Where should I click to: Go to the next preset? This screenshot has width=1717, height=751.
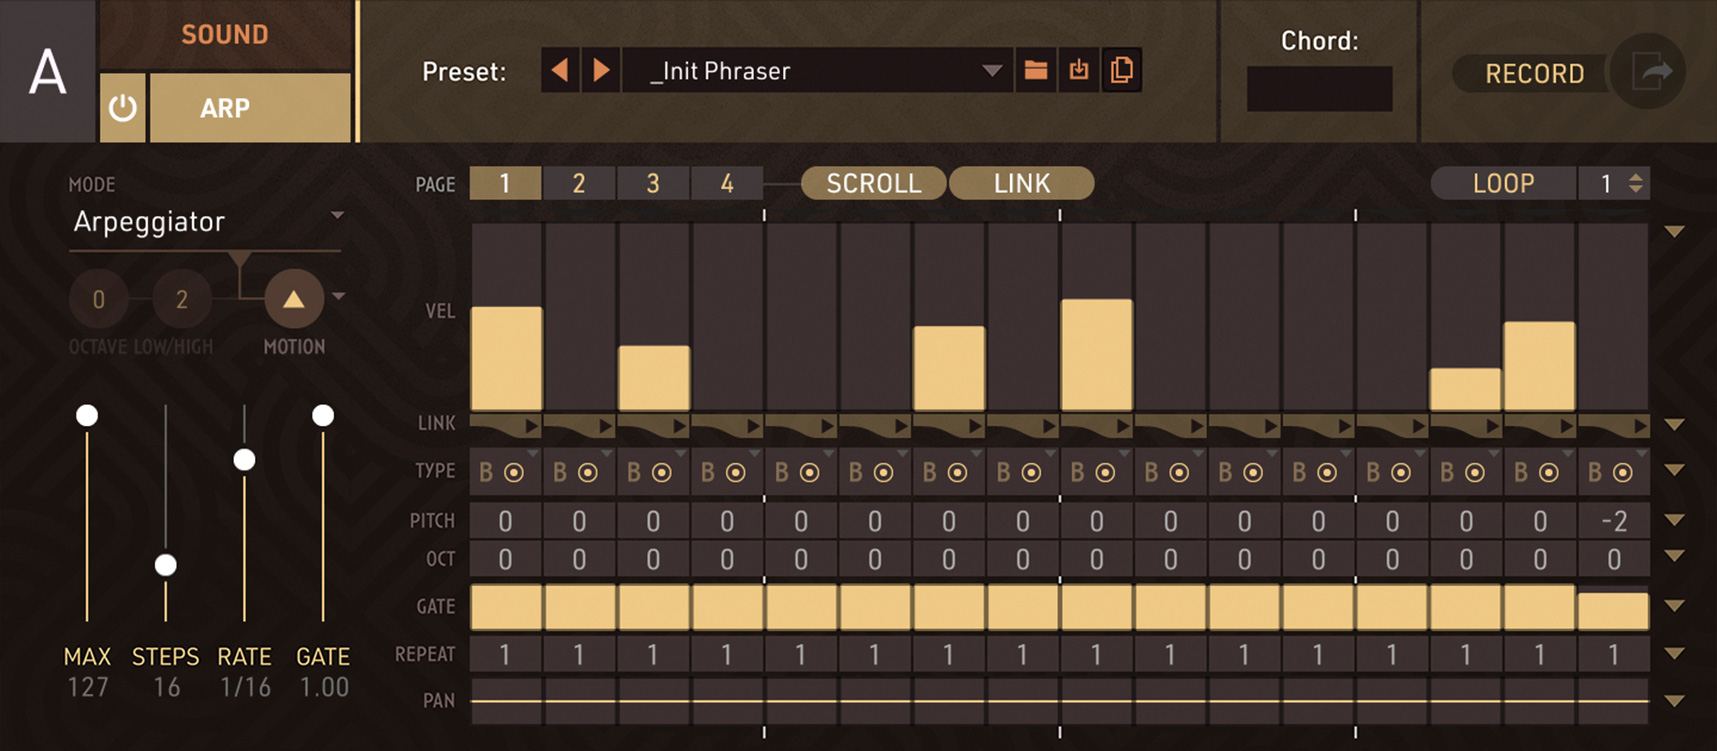coord(601,70)
